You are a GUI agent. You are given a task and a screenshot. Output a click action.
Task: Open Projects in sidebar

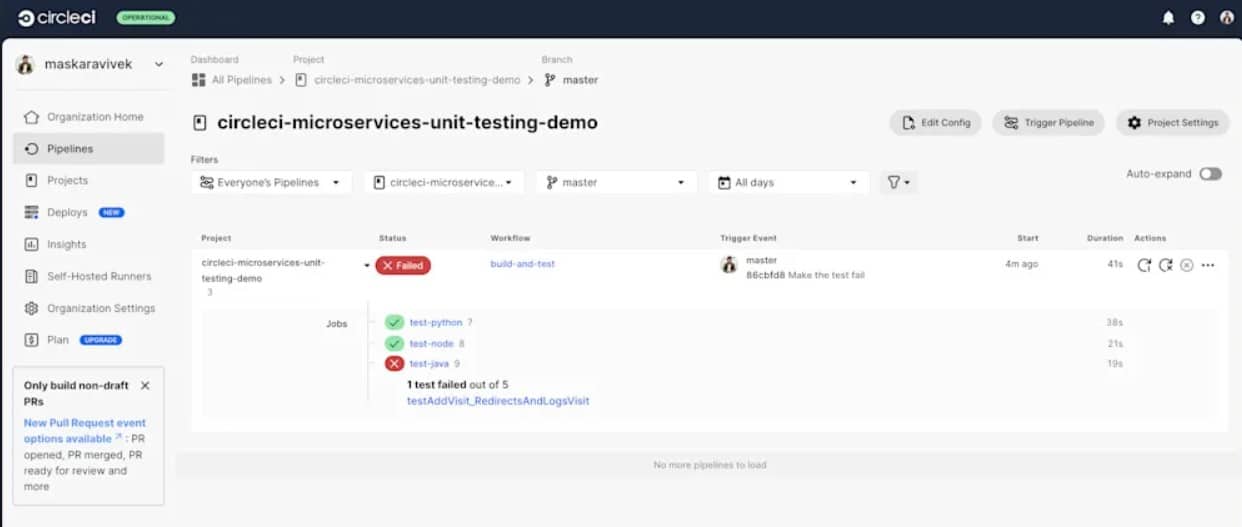[67, 181]
